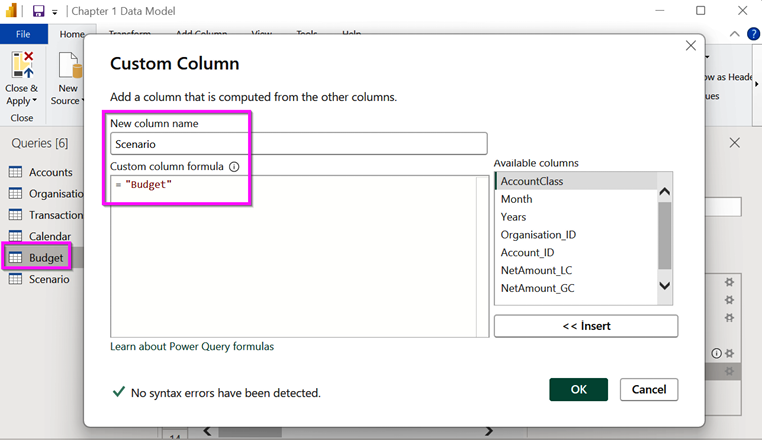Select NetAmount_LC in Available columns
The height and width of the screenshot is (440, 762).
(x=536, y=270)
